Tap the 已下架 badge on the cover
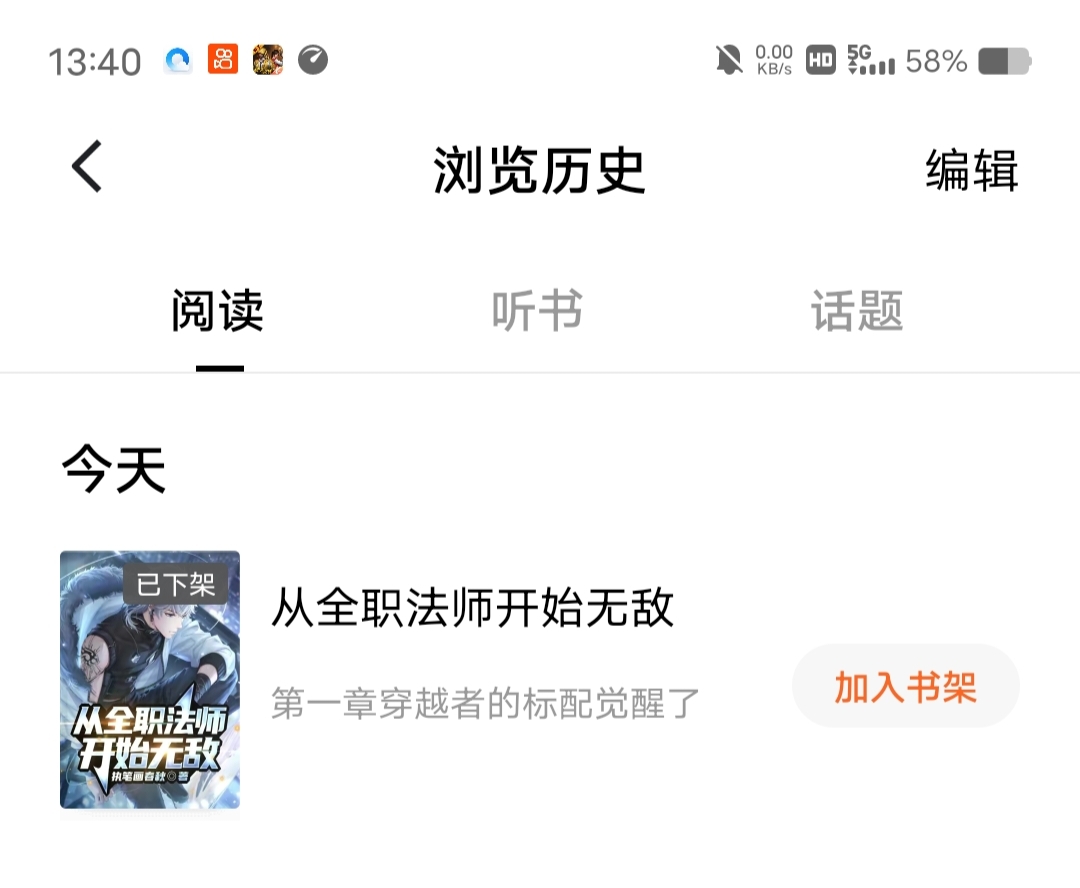 [x=176, y=585]
